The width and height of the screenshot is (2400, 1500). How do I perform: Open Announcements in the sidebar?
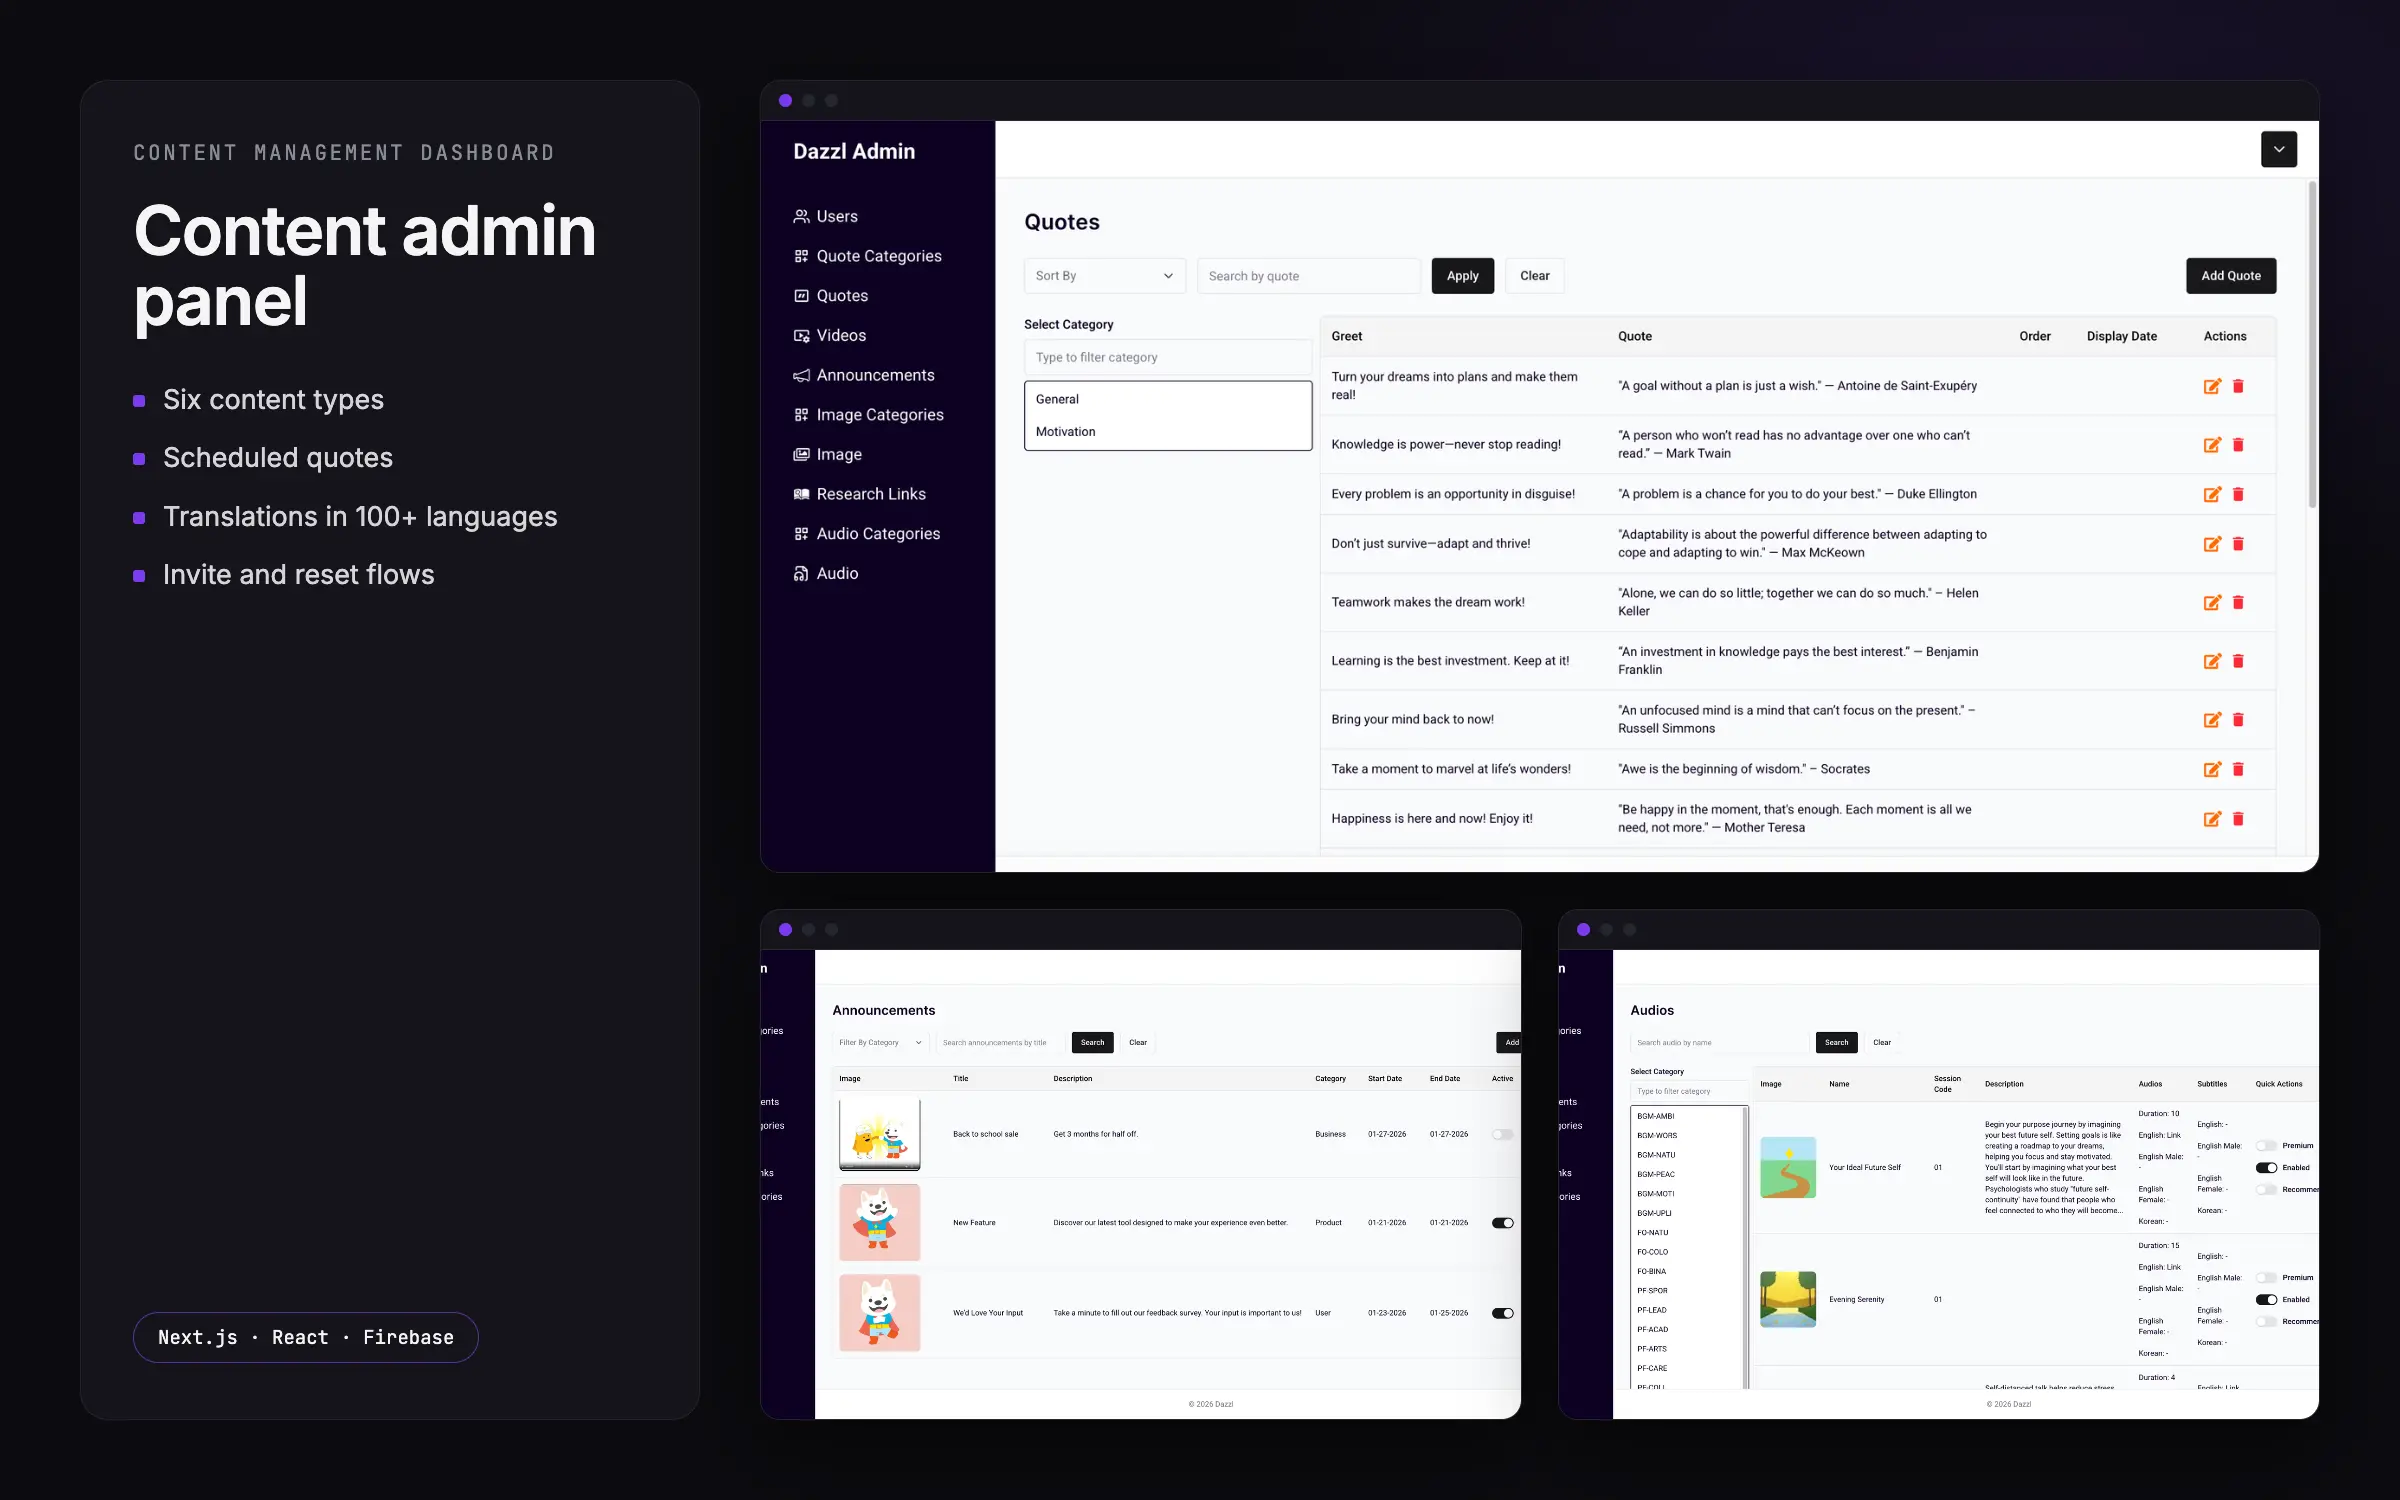point(864,375)
